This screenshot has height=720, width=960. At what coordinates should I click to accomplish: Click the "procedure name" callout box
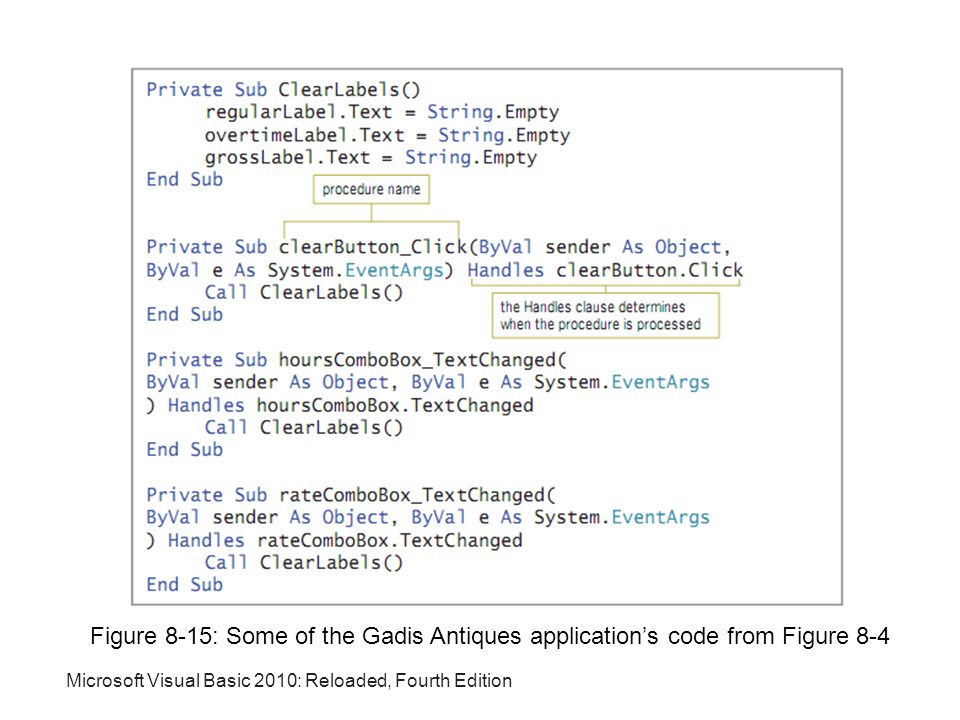point(371,189)
